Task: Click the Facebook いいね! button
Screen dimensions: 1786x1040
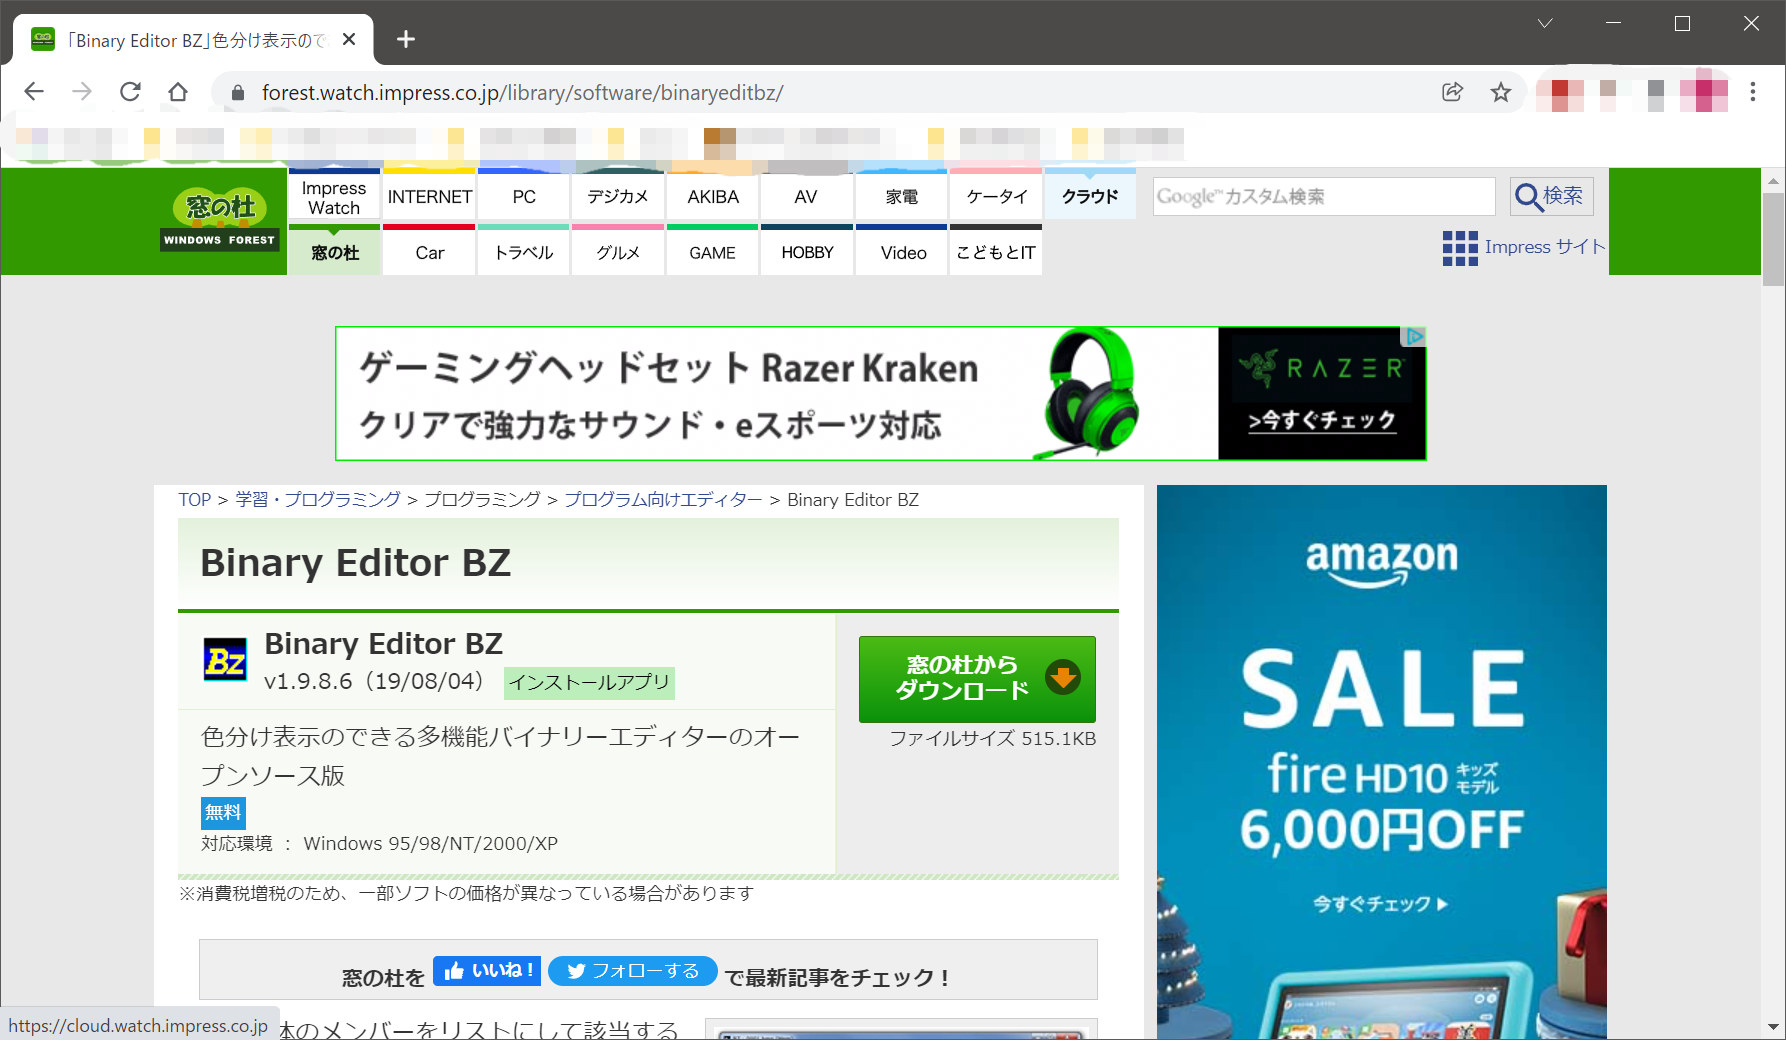Action: tap(487, 971)
